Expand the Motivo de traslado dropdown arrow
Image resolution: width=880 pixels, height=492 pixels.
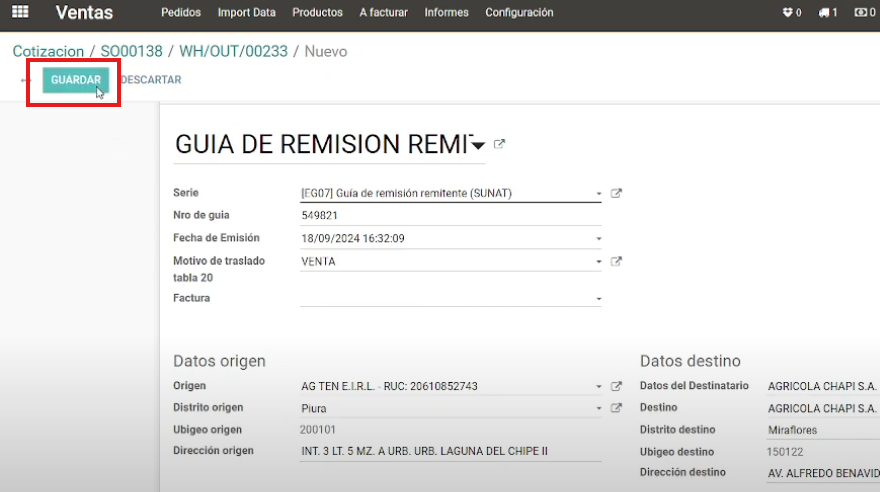coord(599,262)
